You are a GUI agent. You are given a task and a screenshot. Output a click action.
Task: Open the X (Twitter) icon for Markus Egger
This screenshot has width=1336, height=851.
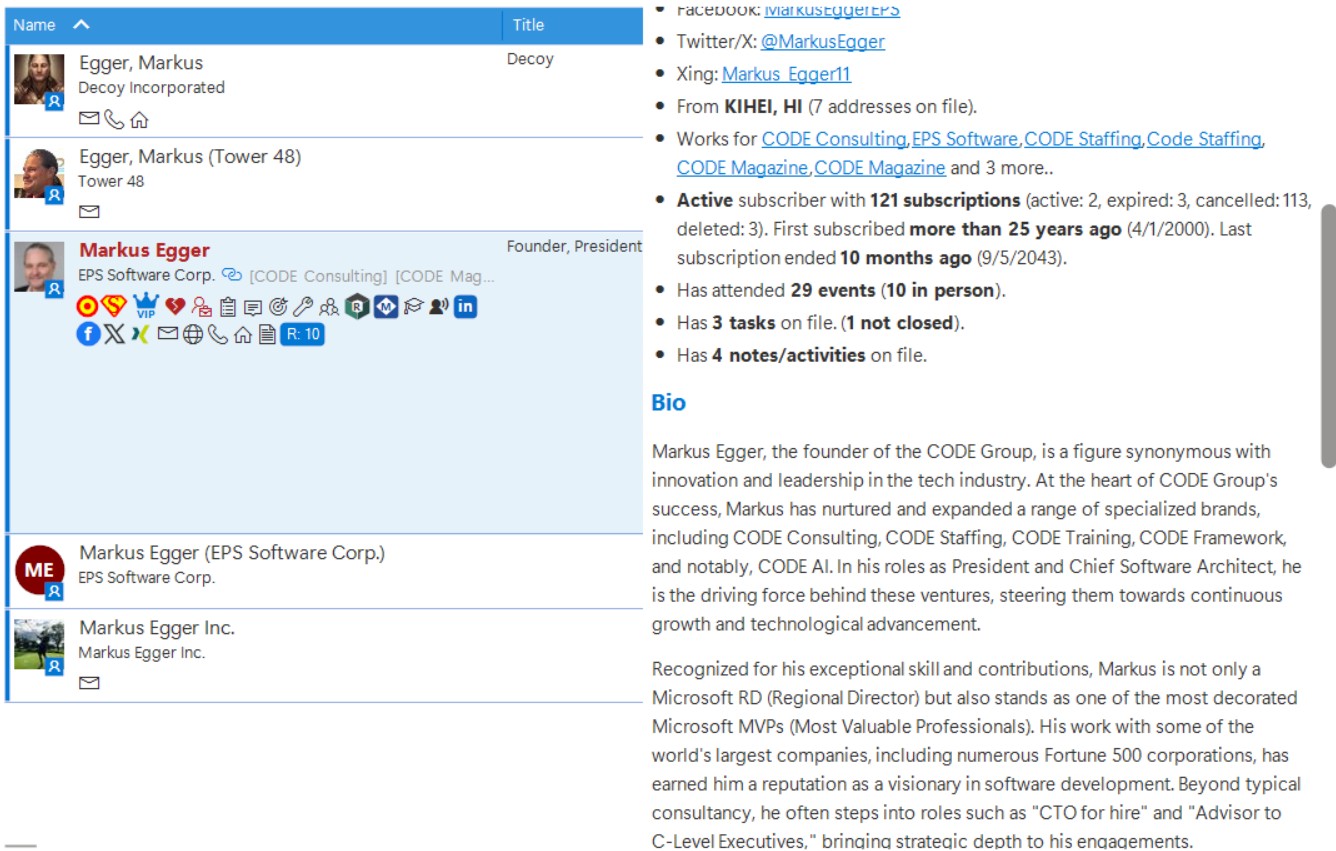(x=115, y=334)
